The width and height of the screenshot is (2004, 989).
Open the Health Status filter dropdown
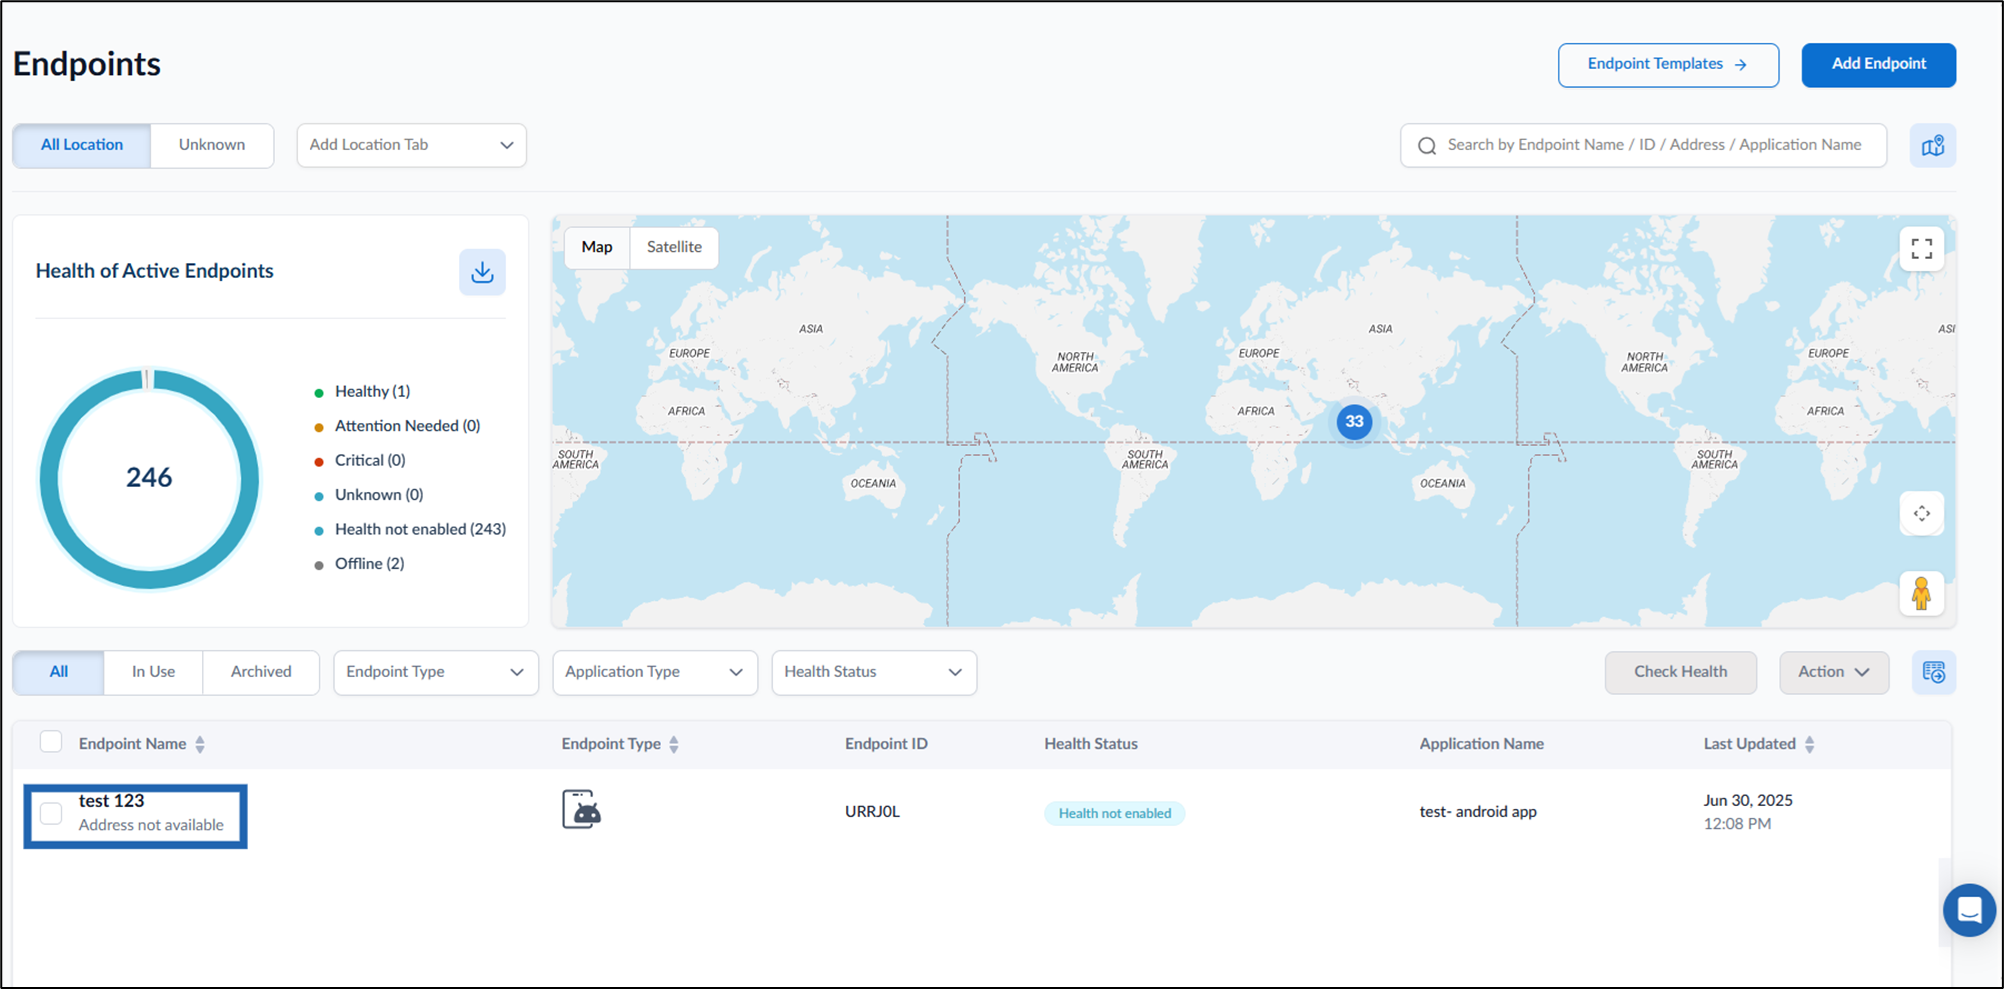pyautogui.click(x=874, y=672)
